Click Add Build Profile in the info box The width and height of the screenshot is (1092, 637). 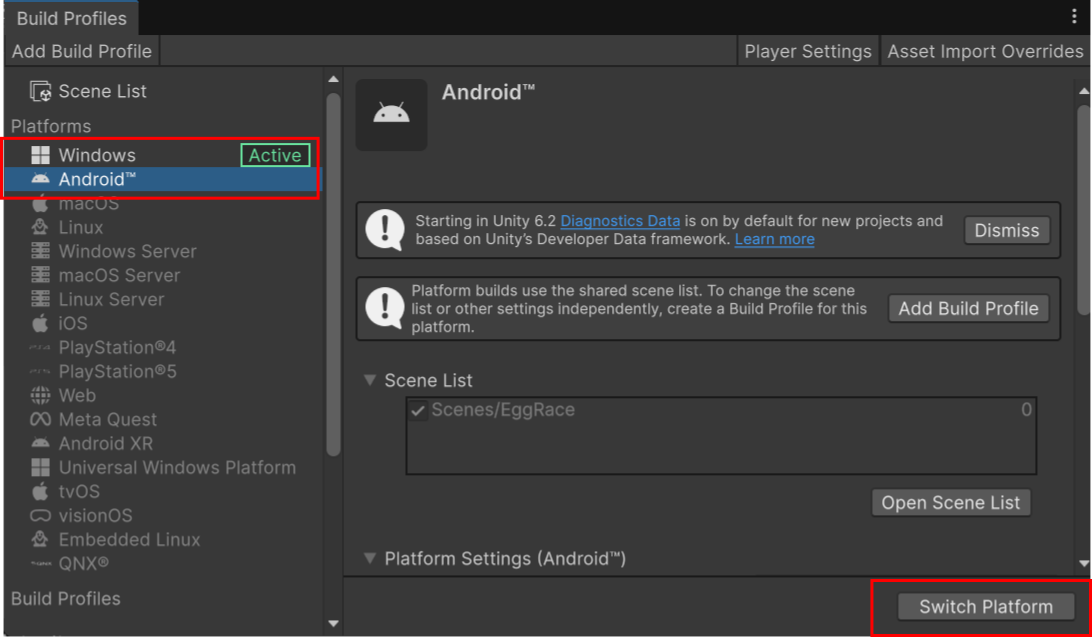point(968,308)
